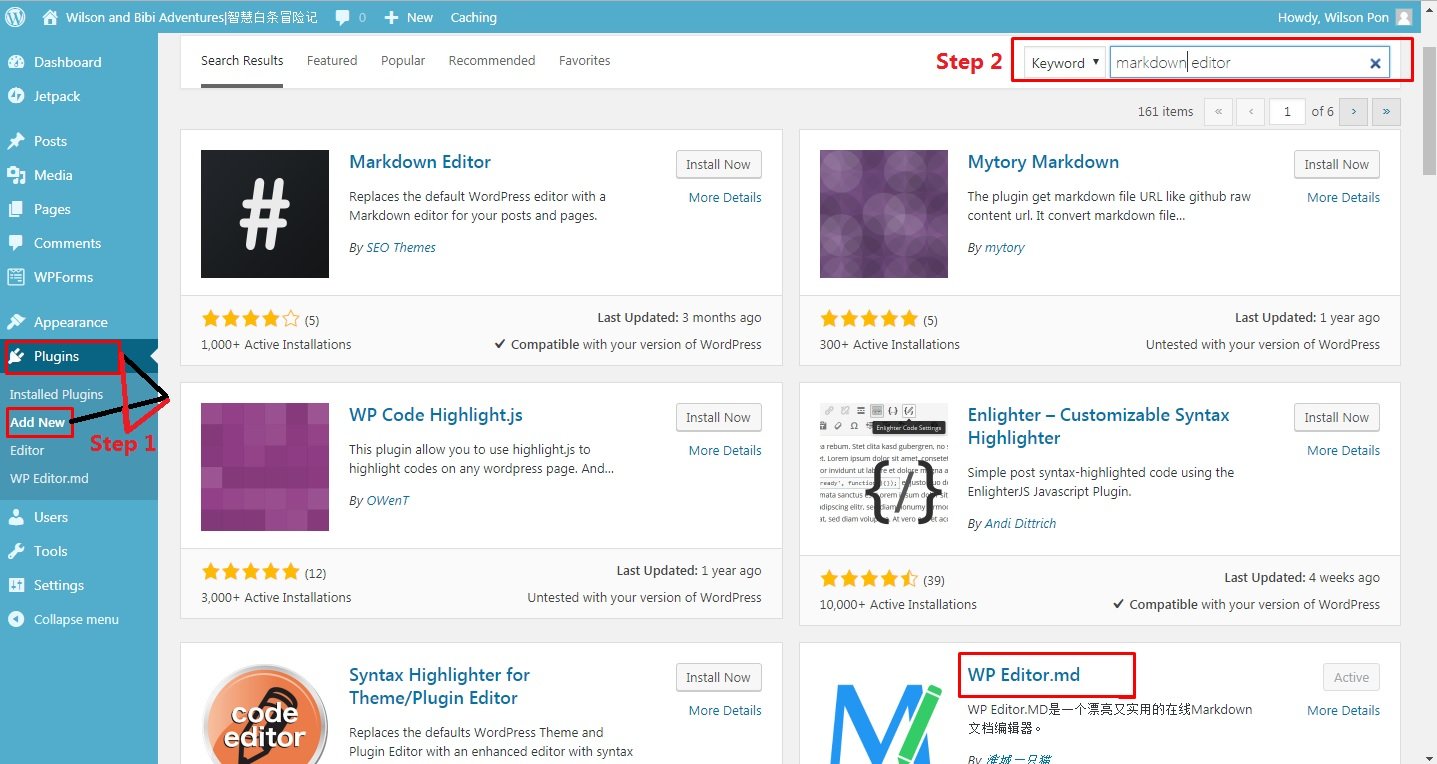The image size is (1437, 764).
Task: View More Details for Markdown Editor
Action: pos(725,198)
